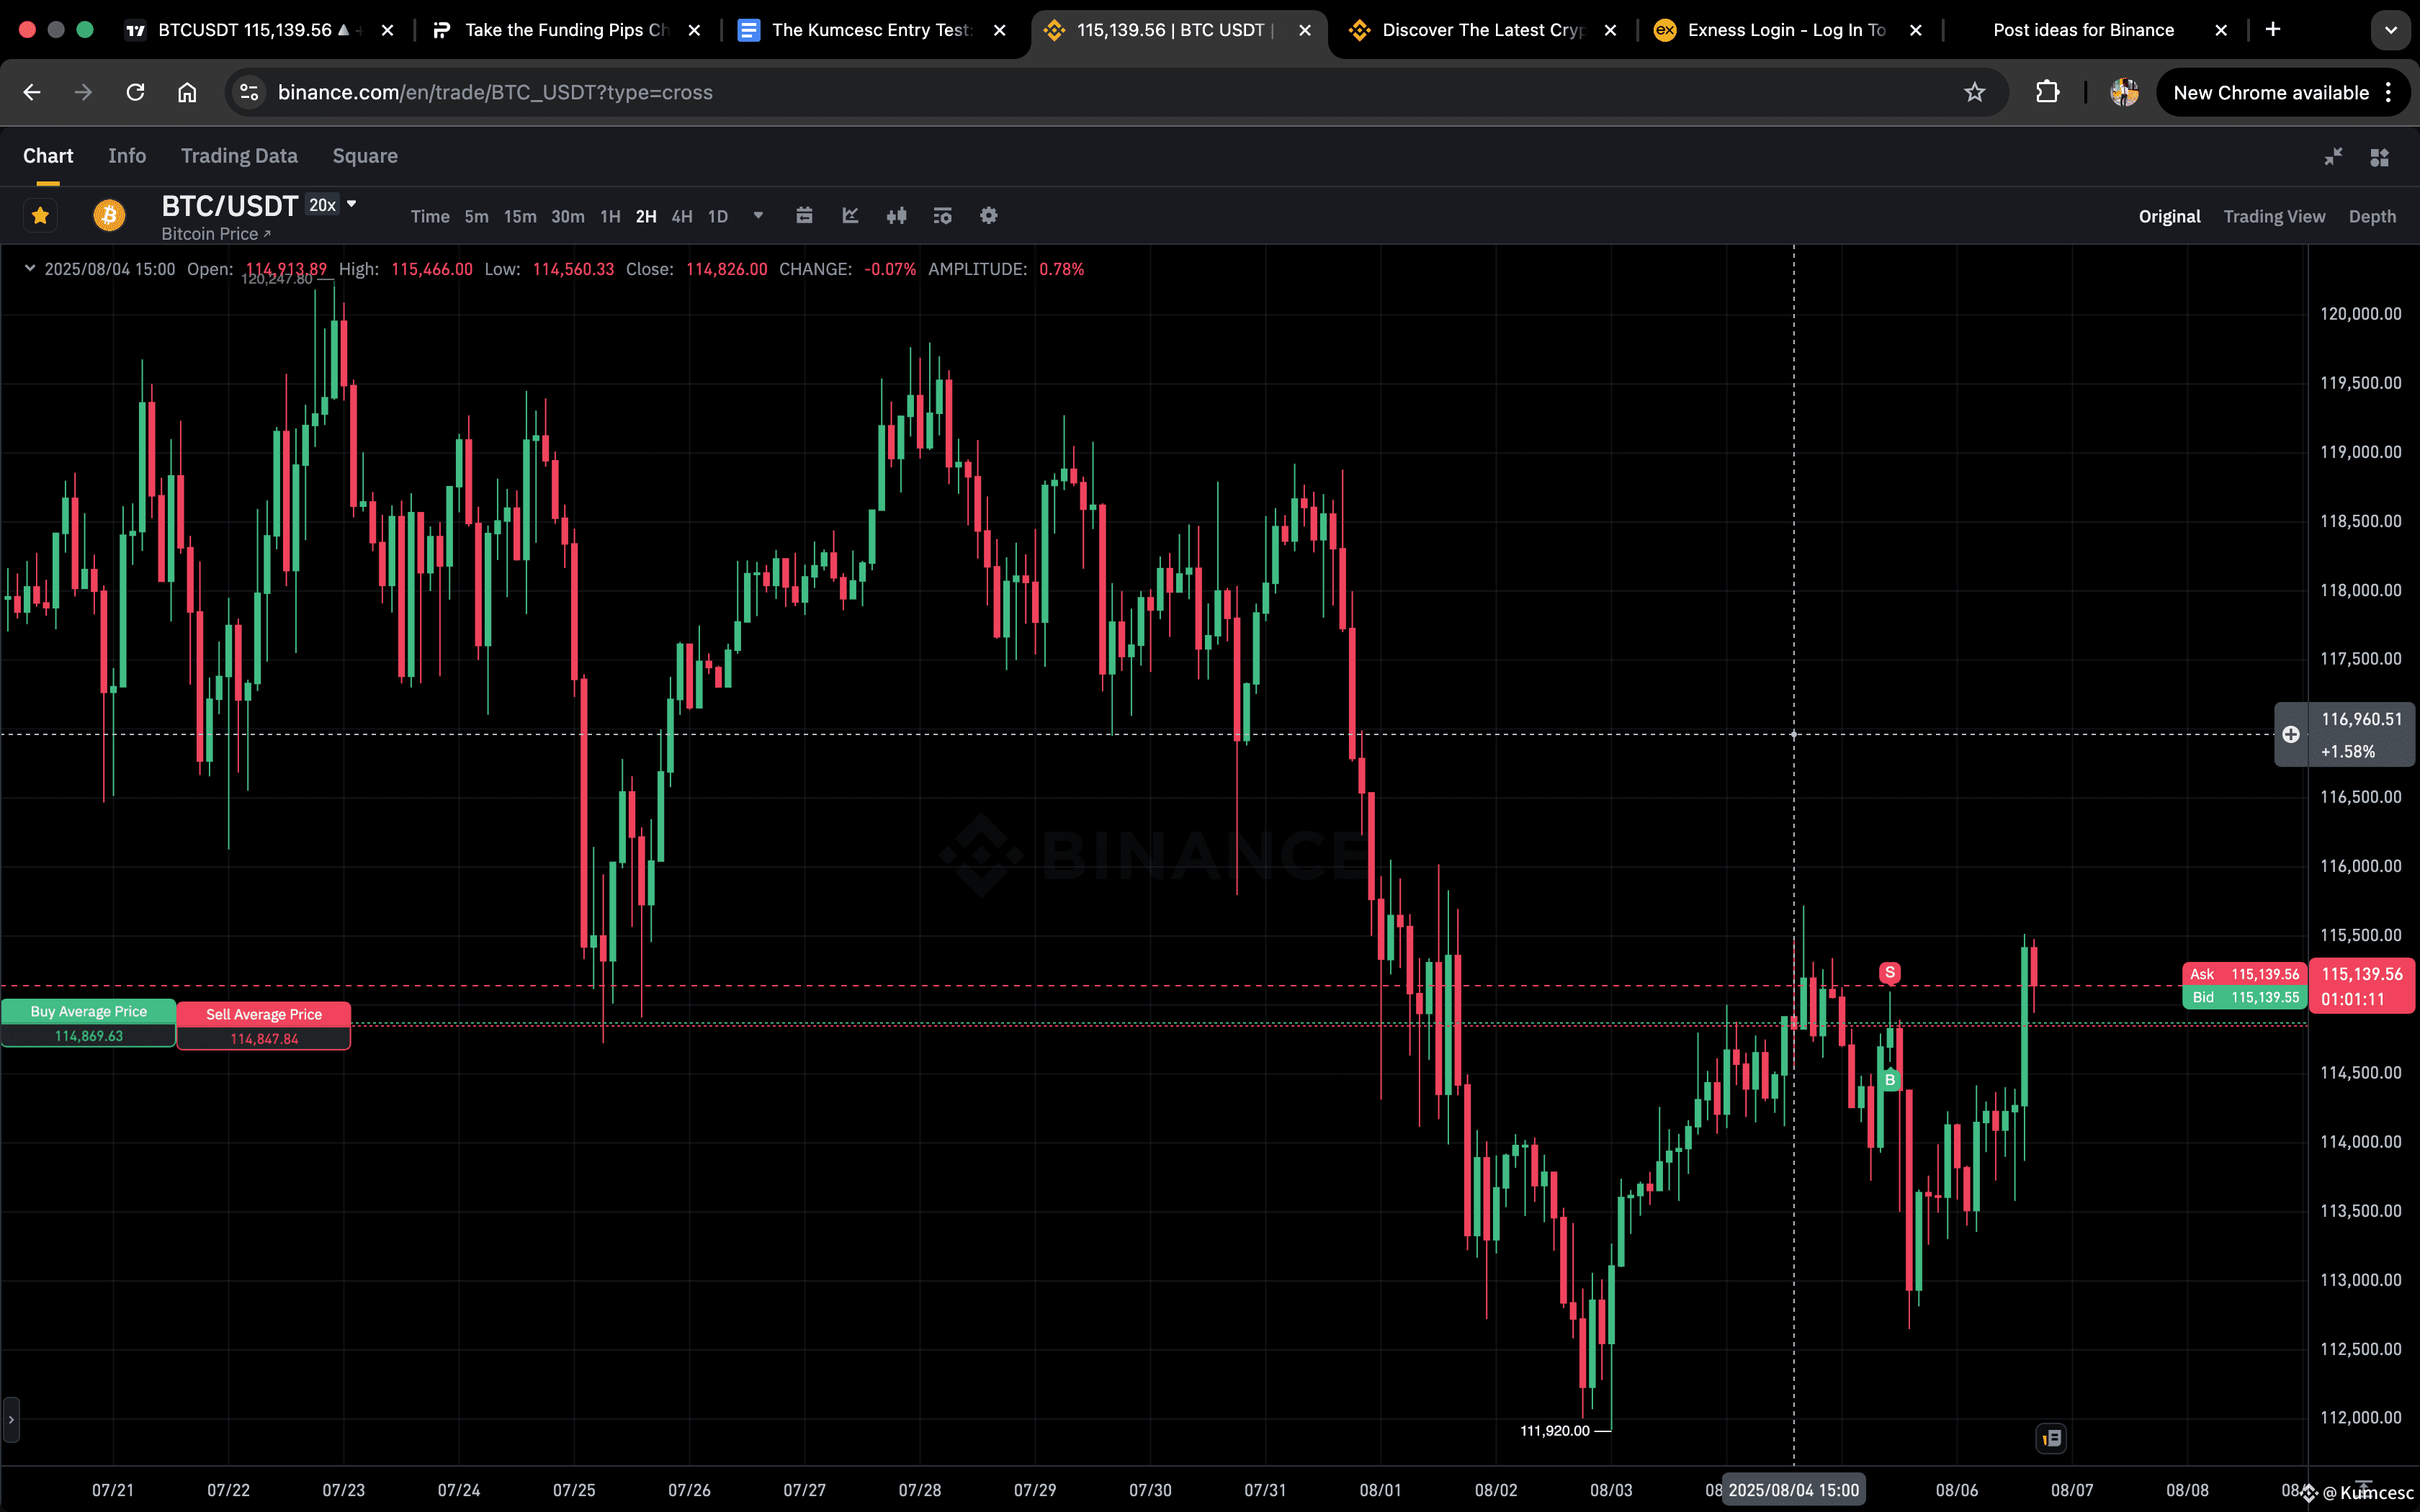Open the Info tab
Viewport: 2420px width, 1512px height.
pos(127,156)
